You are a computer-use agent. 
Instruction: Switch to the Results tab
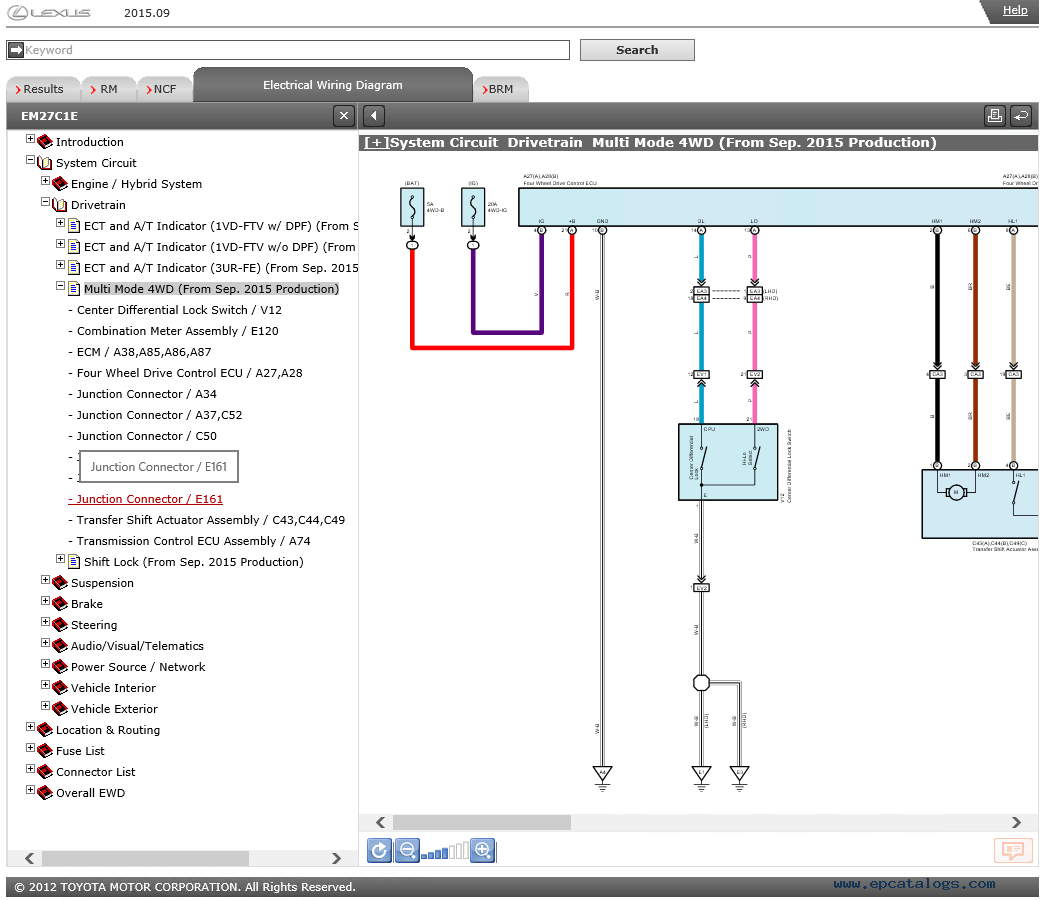[x=43, y=89]
